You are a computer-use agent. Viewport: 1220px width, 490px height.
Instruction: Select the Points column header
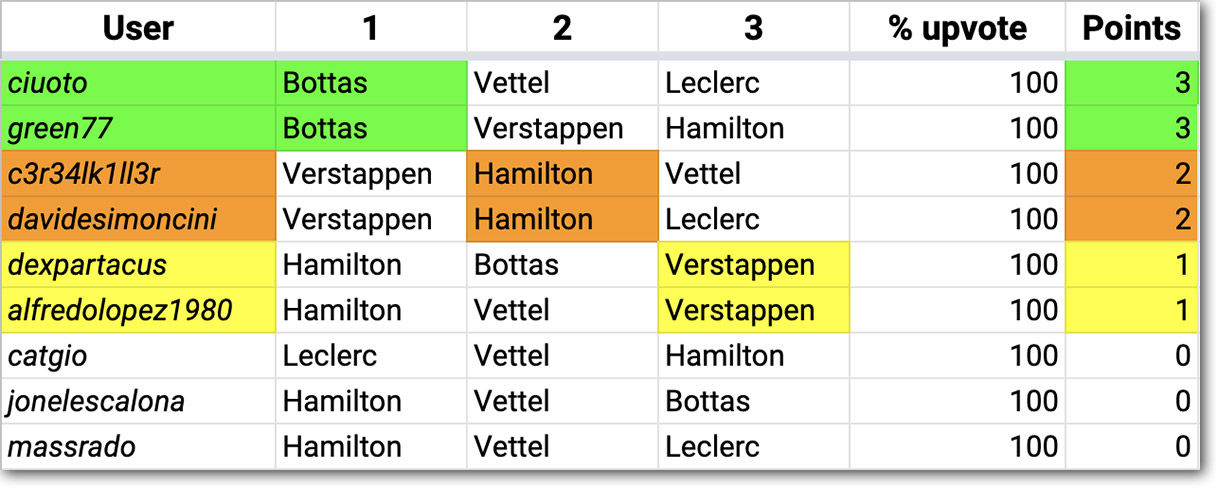[1131, 28]
